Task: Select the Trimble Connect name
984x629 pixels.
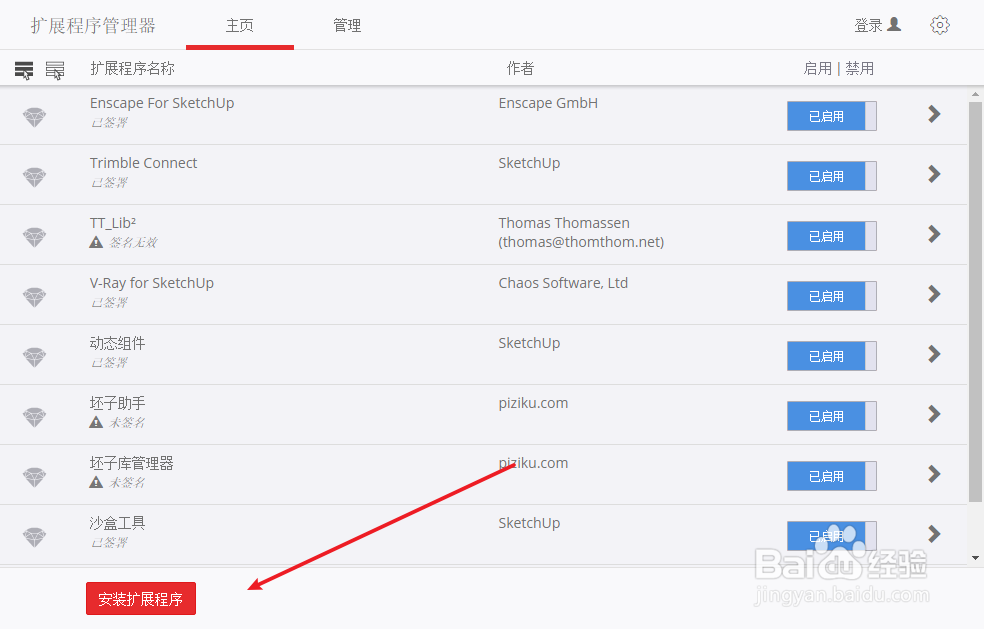Action: pos(143,163)
